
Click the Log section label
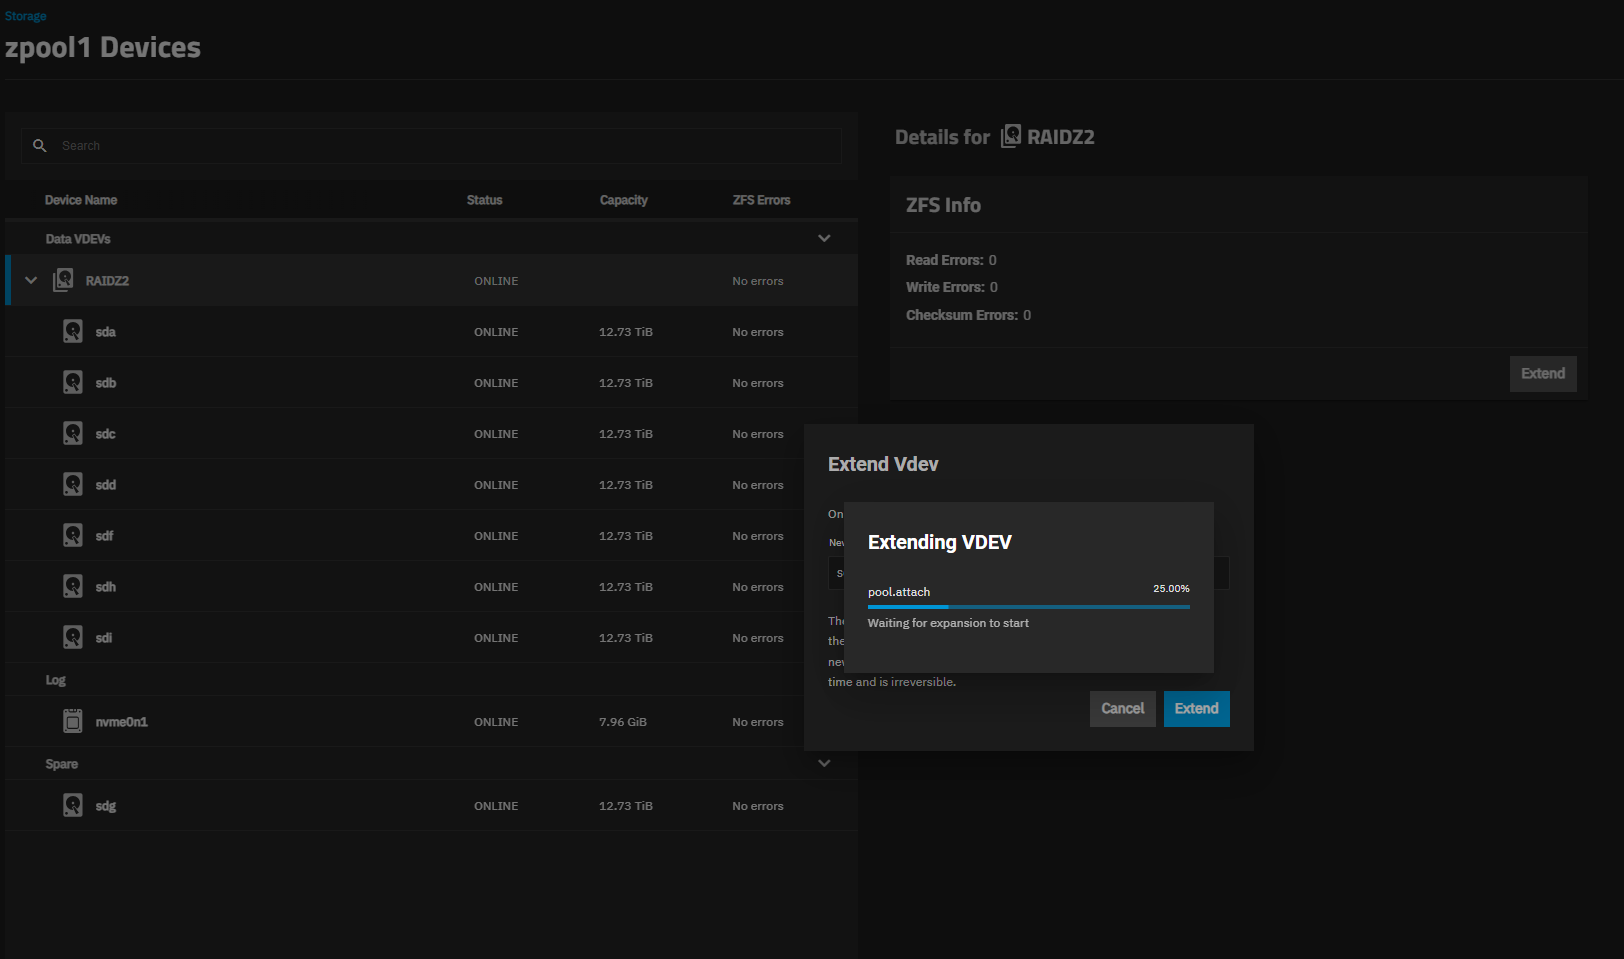pyautogui.click(x=56, y=680)
